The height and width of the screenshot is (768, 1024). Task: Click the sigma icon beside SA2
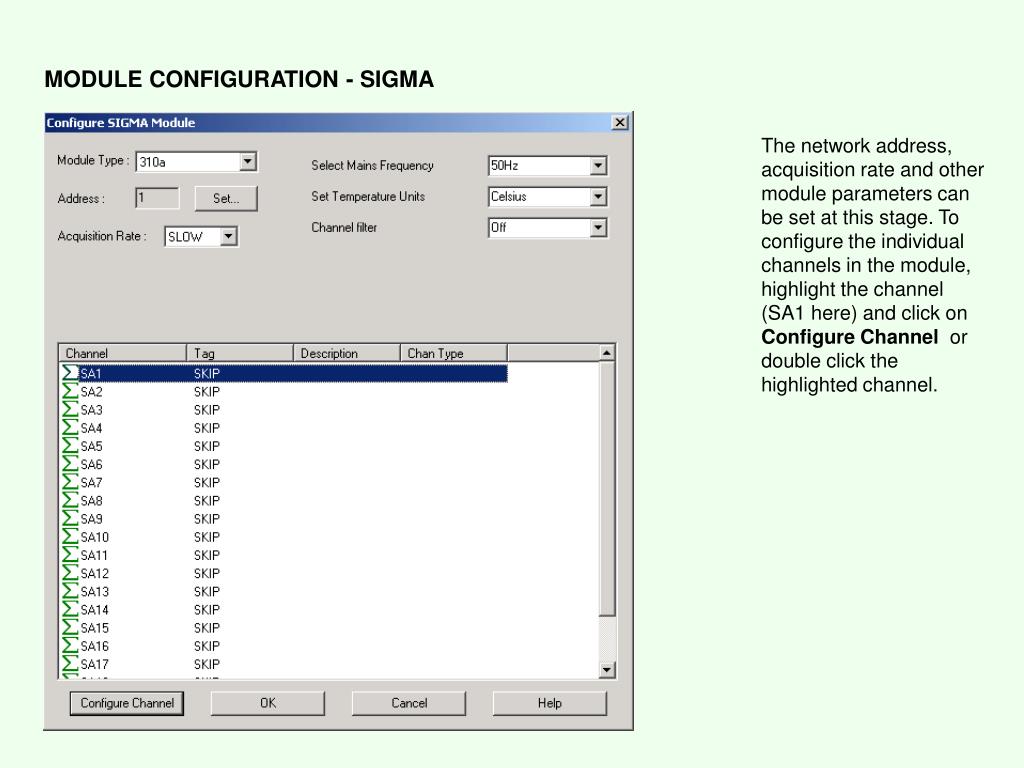click(x=70, y=391)
